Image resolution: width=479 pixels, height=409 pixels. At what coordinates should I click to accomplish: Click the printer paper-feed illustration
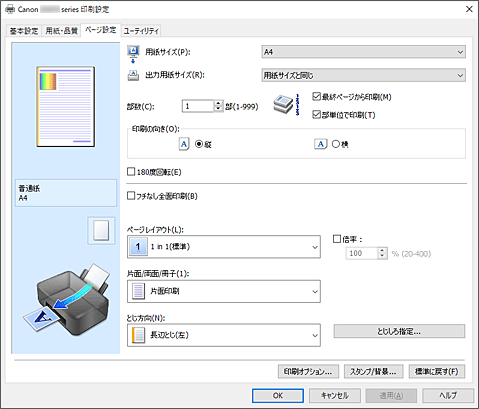pos(67,299)
